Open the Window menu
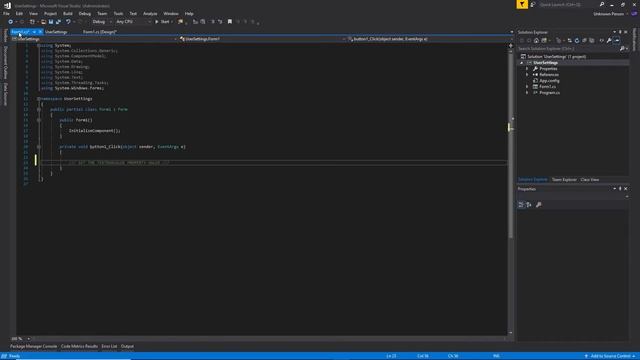 coord(171,13)
